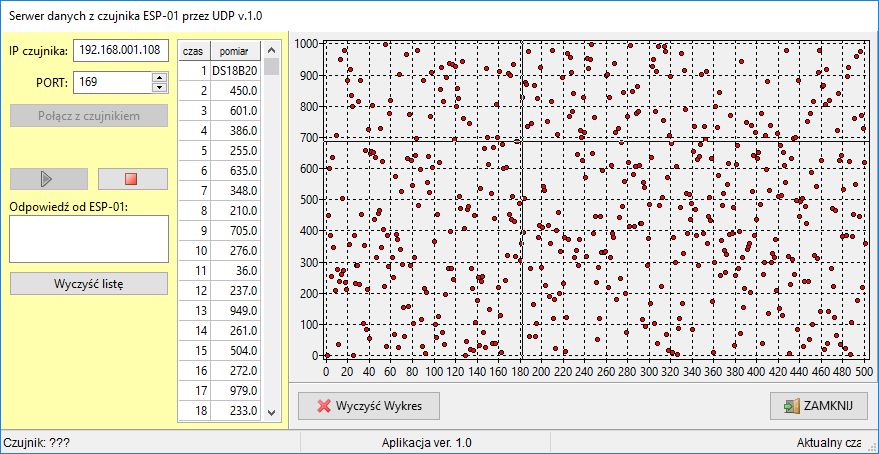Click the Wyczyść Wykres button
The width and height of the screenshot is (879, 454).
click(369, 406)
